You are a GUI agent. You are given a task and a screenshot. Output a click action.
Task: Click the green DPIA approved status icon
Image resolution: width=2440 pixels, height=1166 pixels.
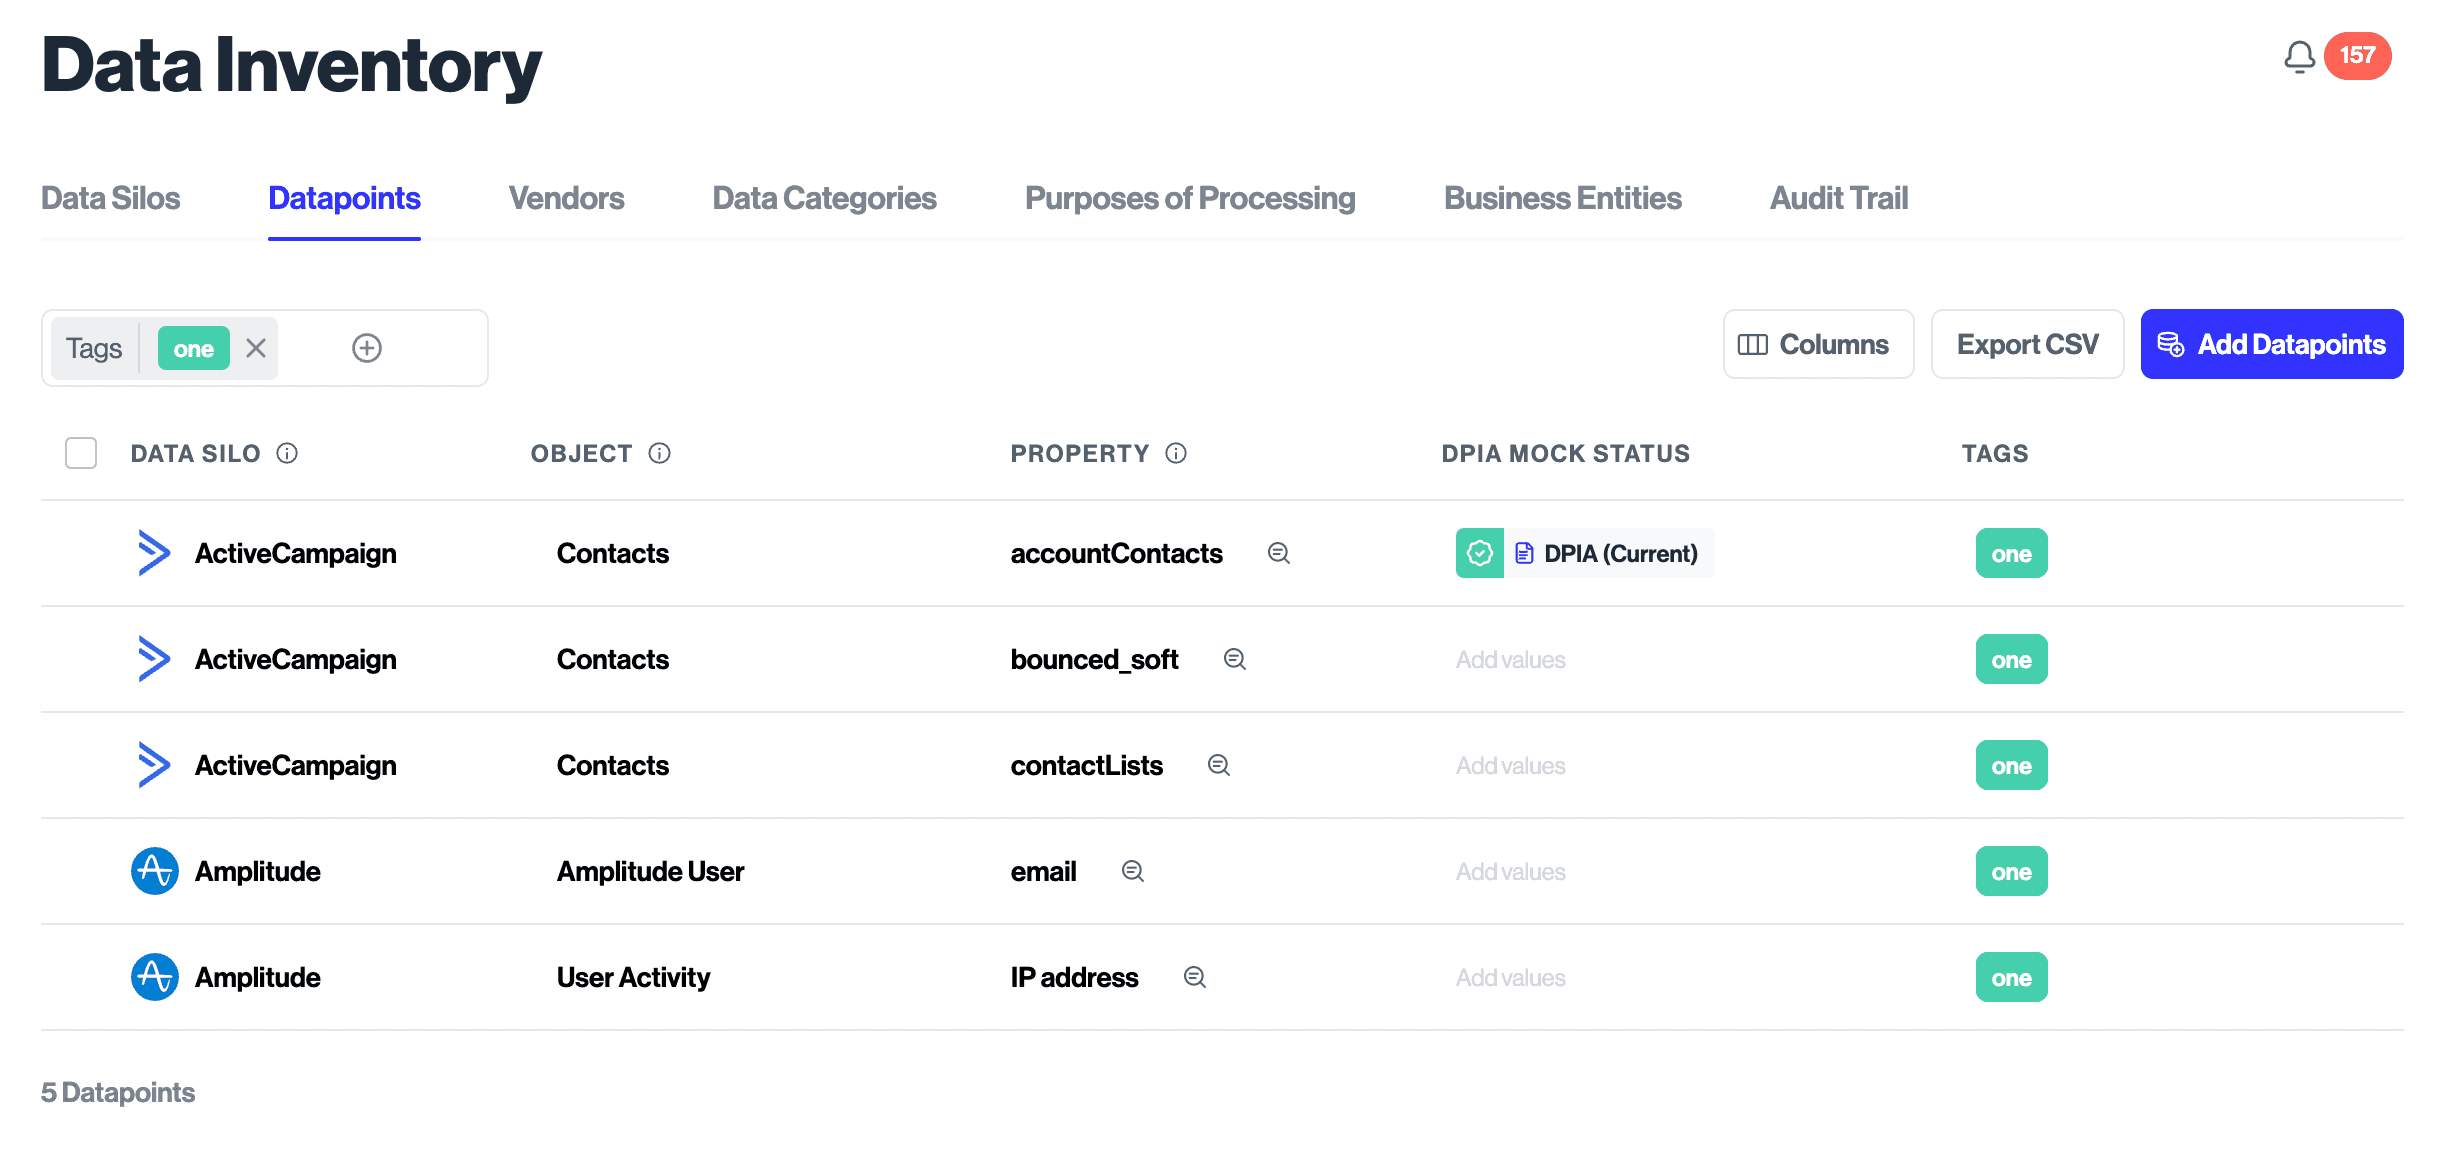[x=1479, y=553]
